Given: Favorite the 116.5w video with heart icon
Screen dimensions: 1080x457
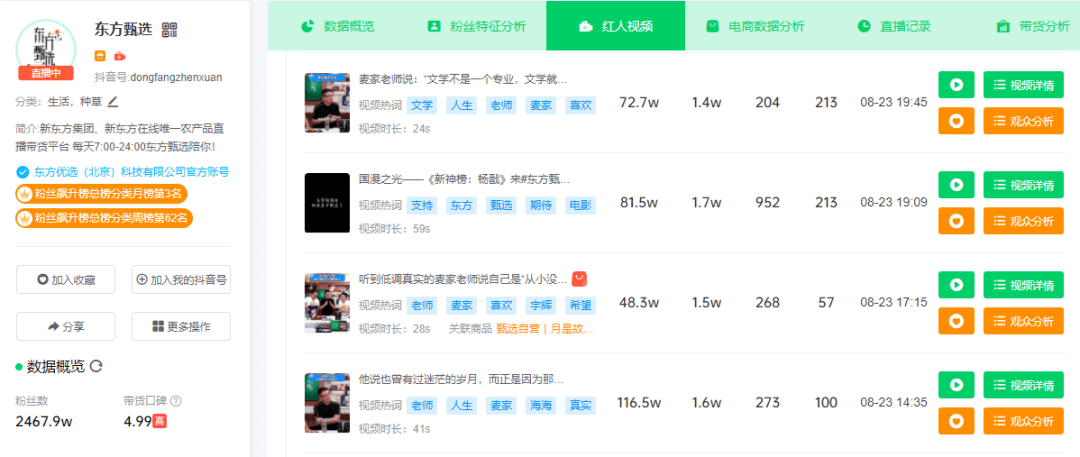Looking at the screenshot, I should tap(956, 420).
